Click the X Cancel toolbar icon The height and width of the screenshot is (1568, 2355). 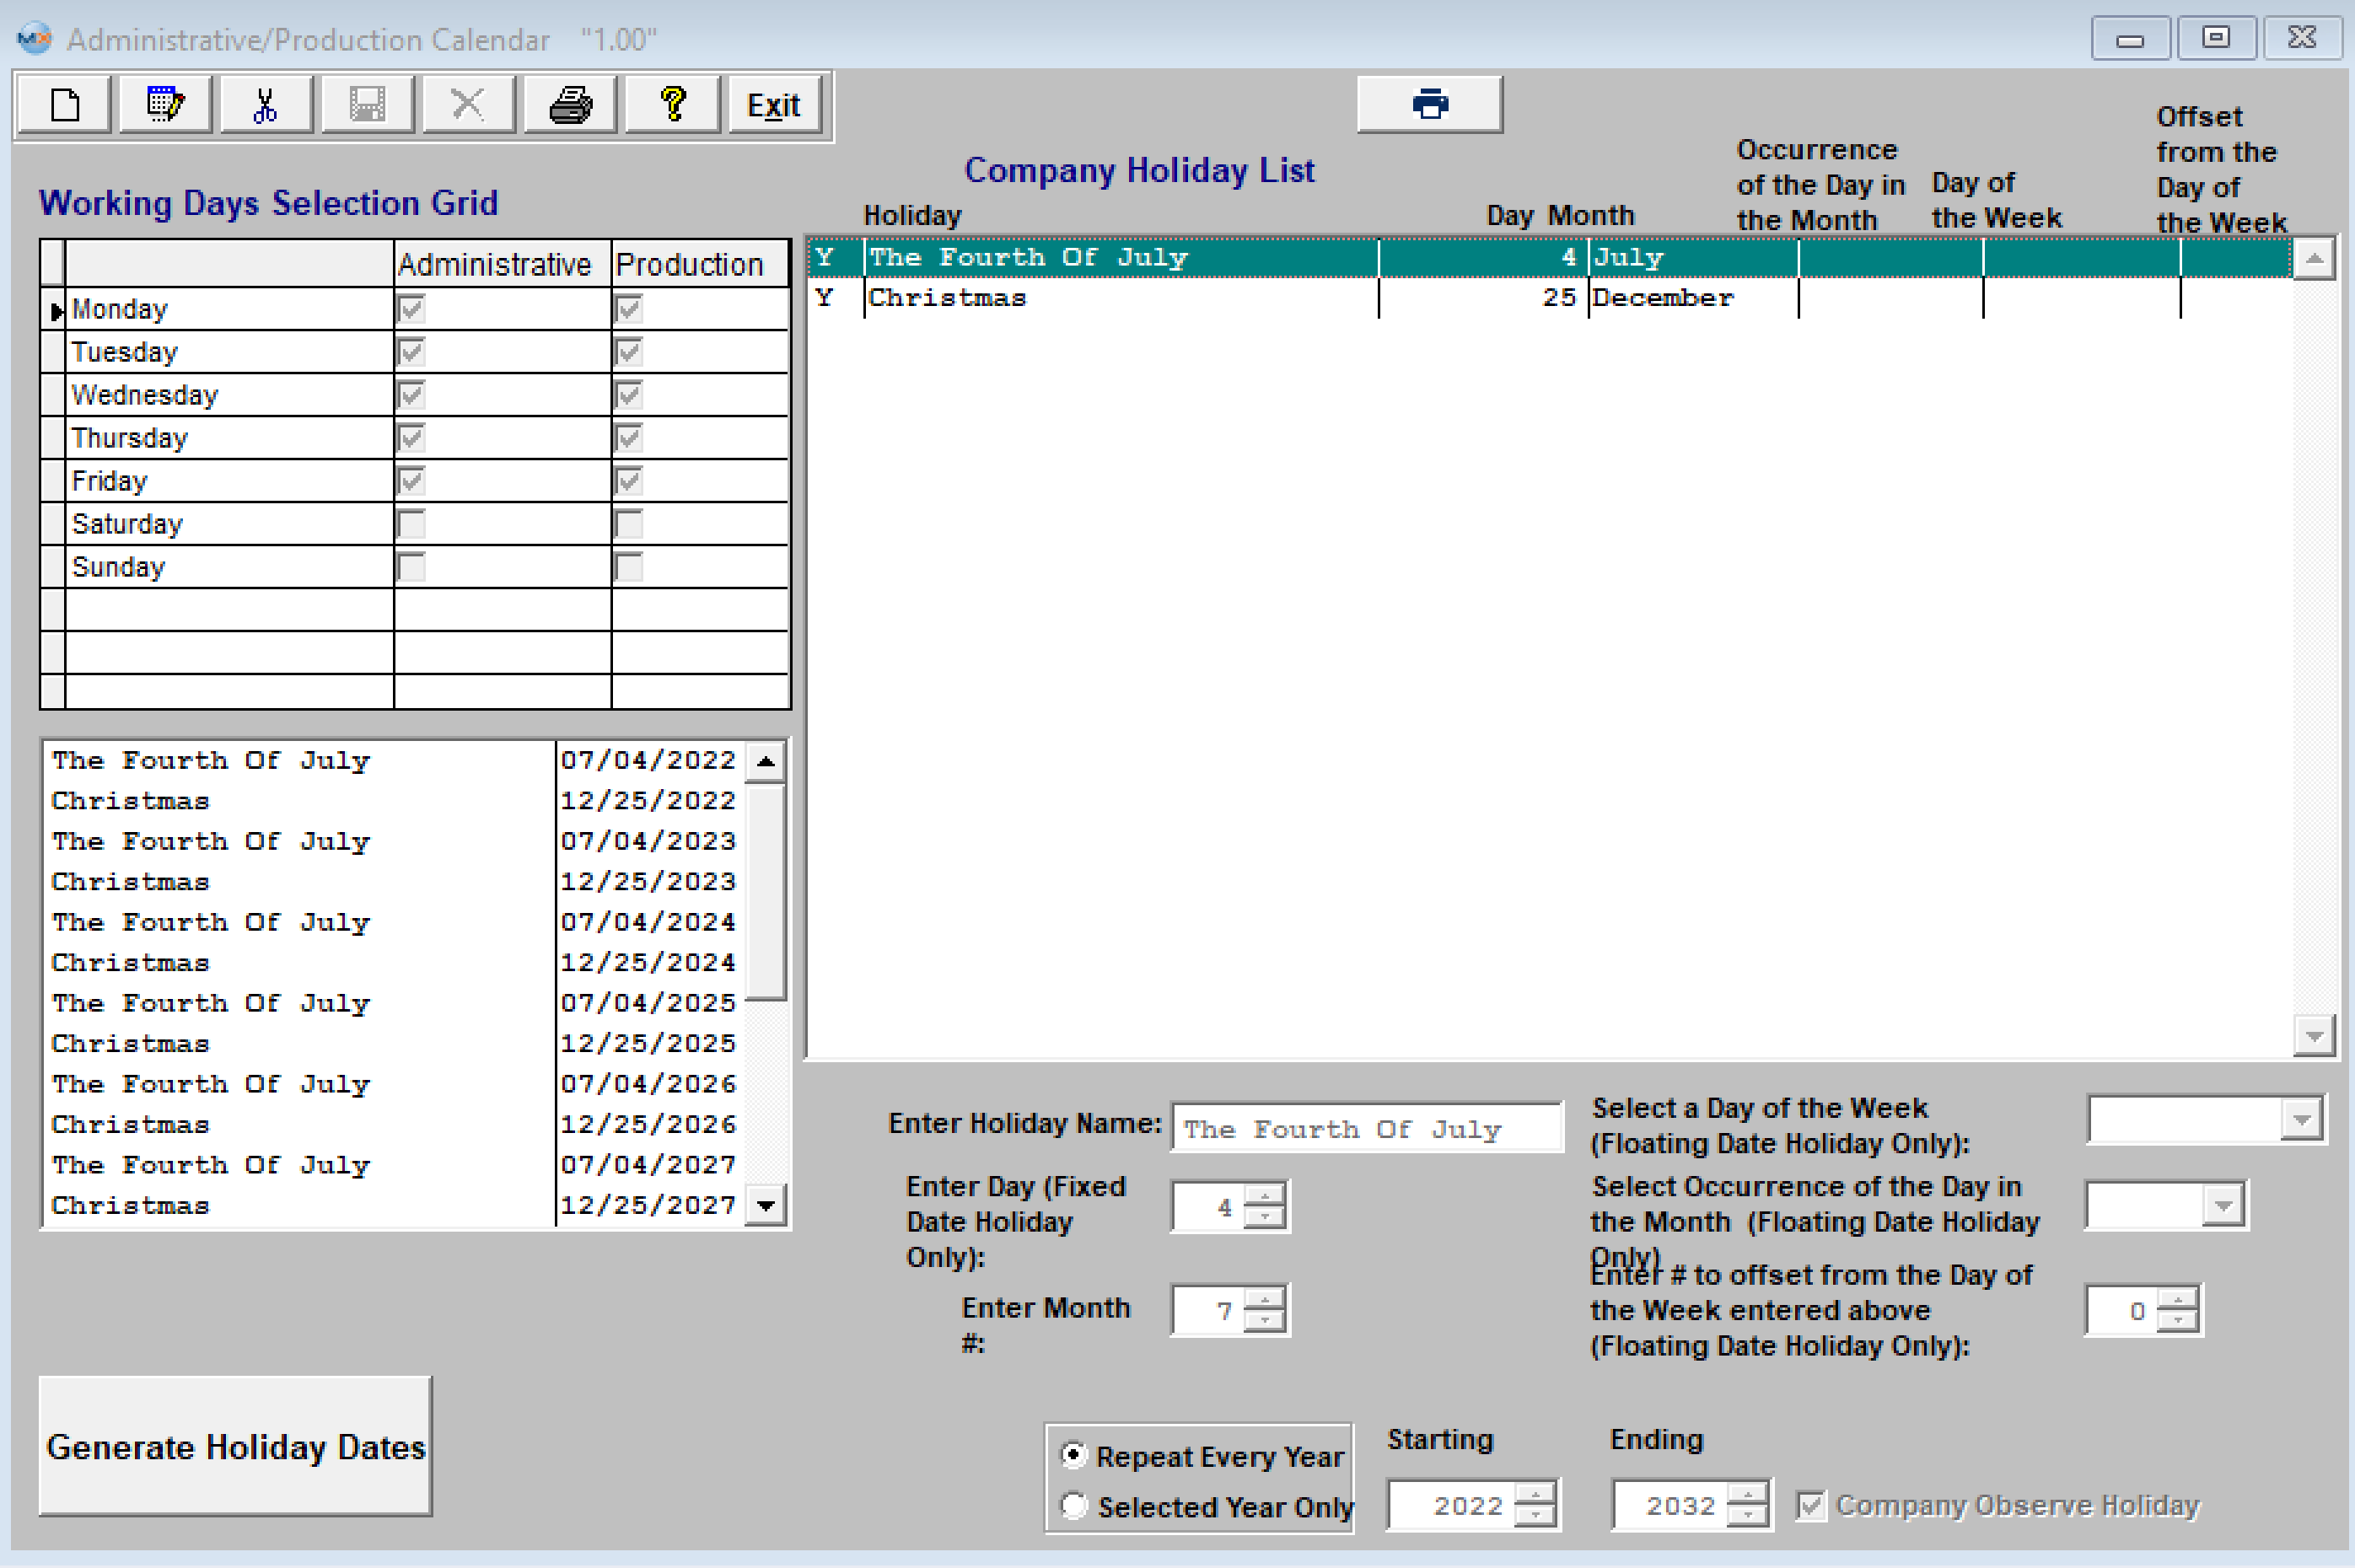click(467, 104)
